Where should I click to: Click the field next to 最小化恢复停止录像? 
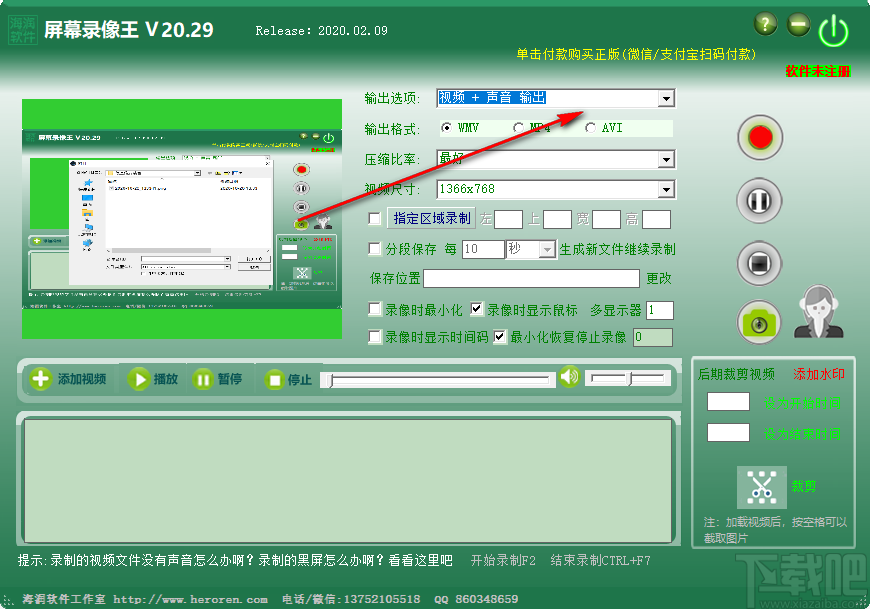[x=653, y=337]
